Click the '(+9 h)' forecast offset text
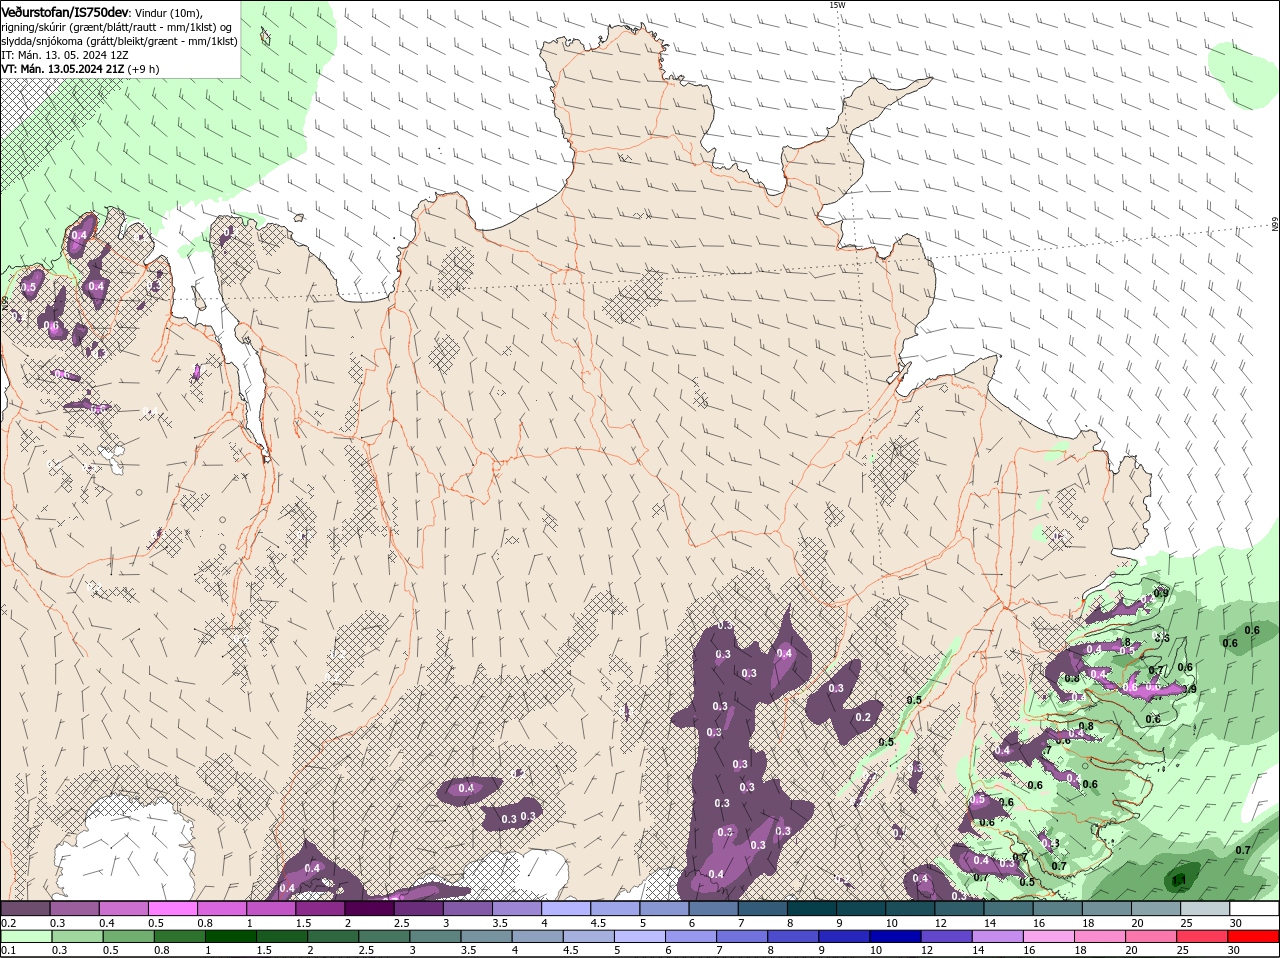The height and width of the screenshot is (958, 1280). click(x=144, y=69)
